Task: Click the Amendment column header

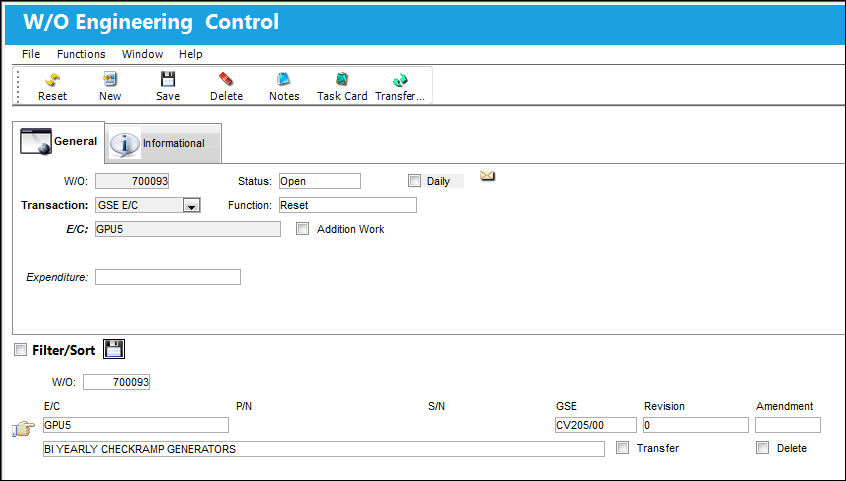Action: pos(784,406)
